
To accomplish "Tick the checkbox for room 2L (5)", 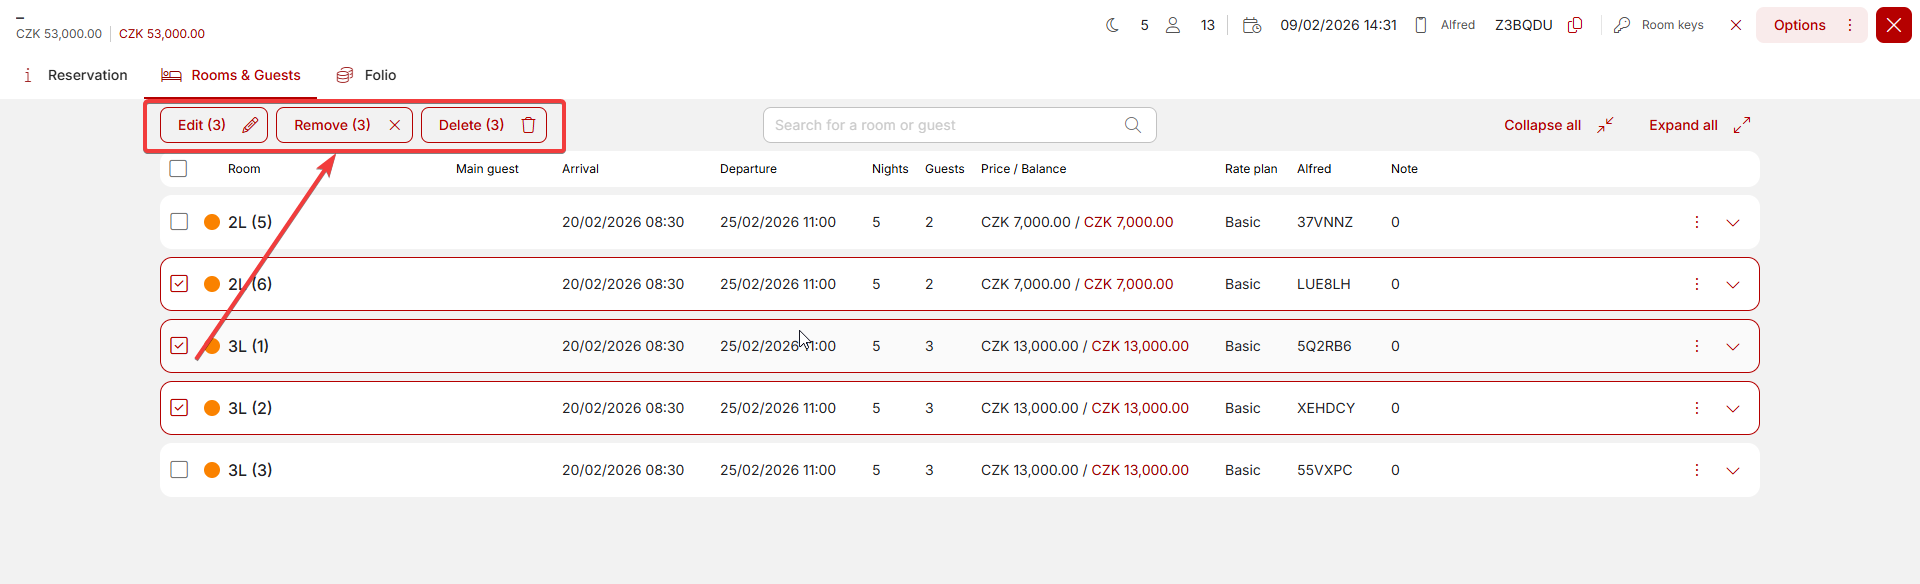I will [179, 222].
